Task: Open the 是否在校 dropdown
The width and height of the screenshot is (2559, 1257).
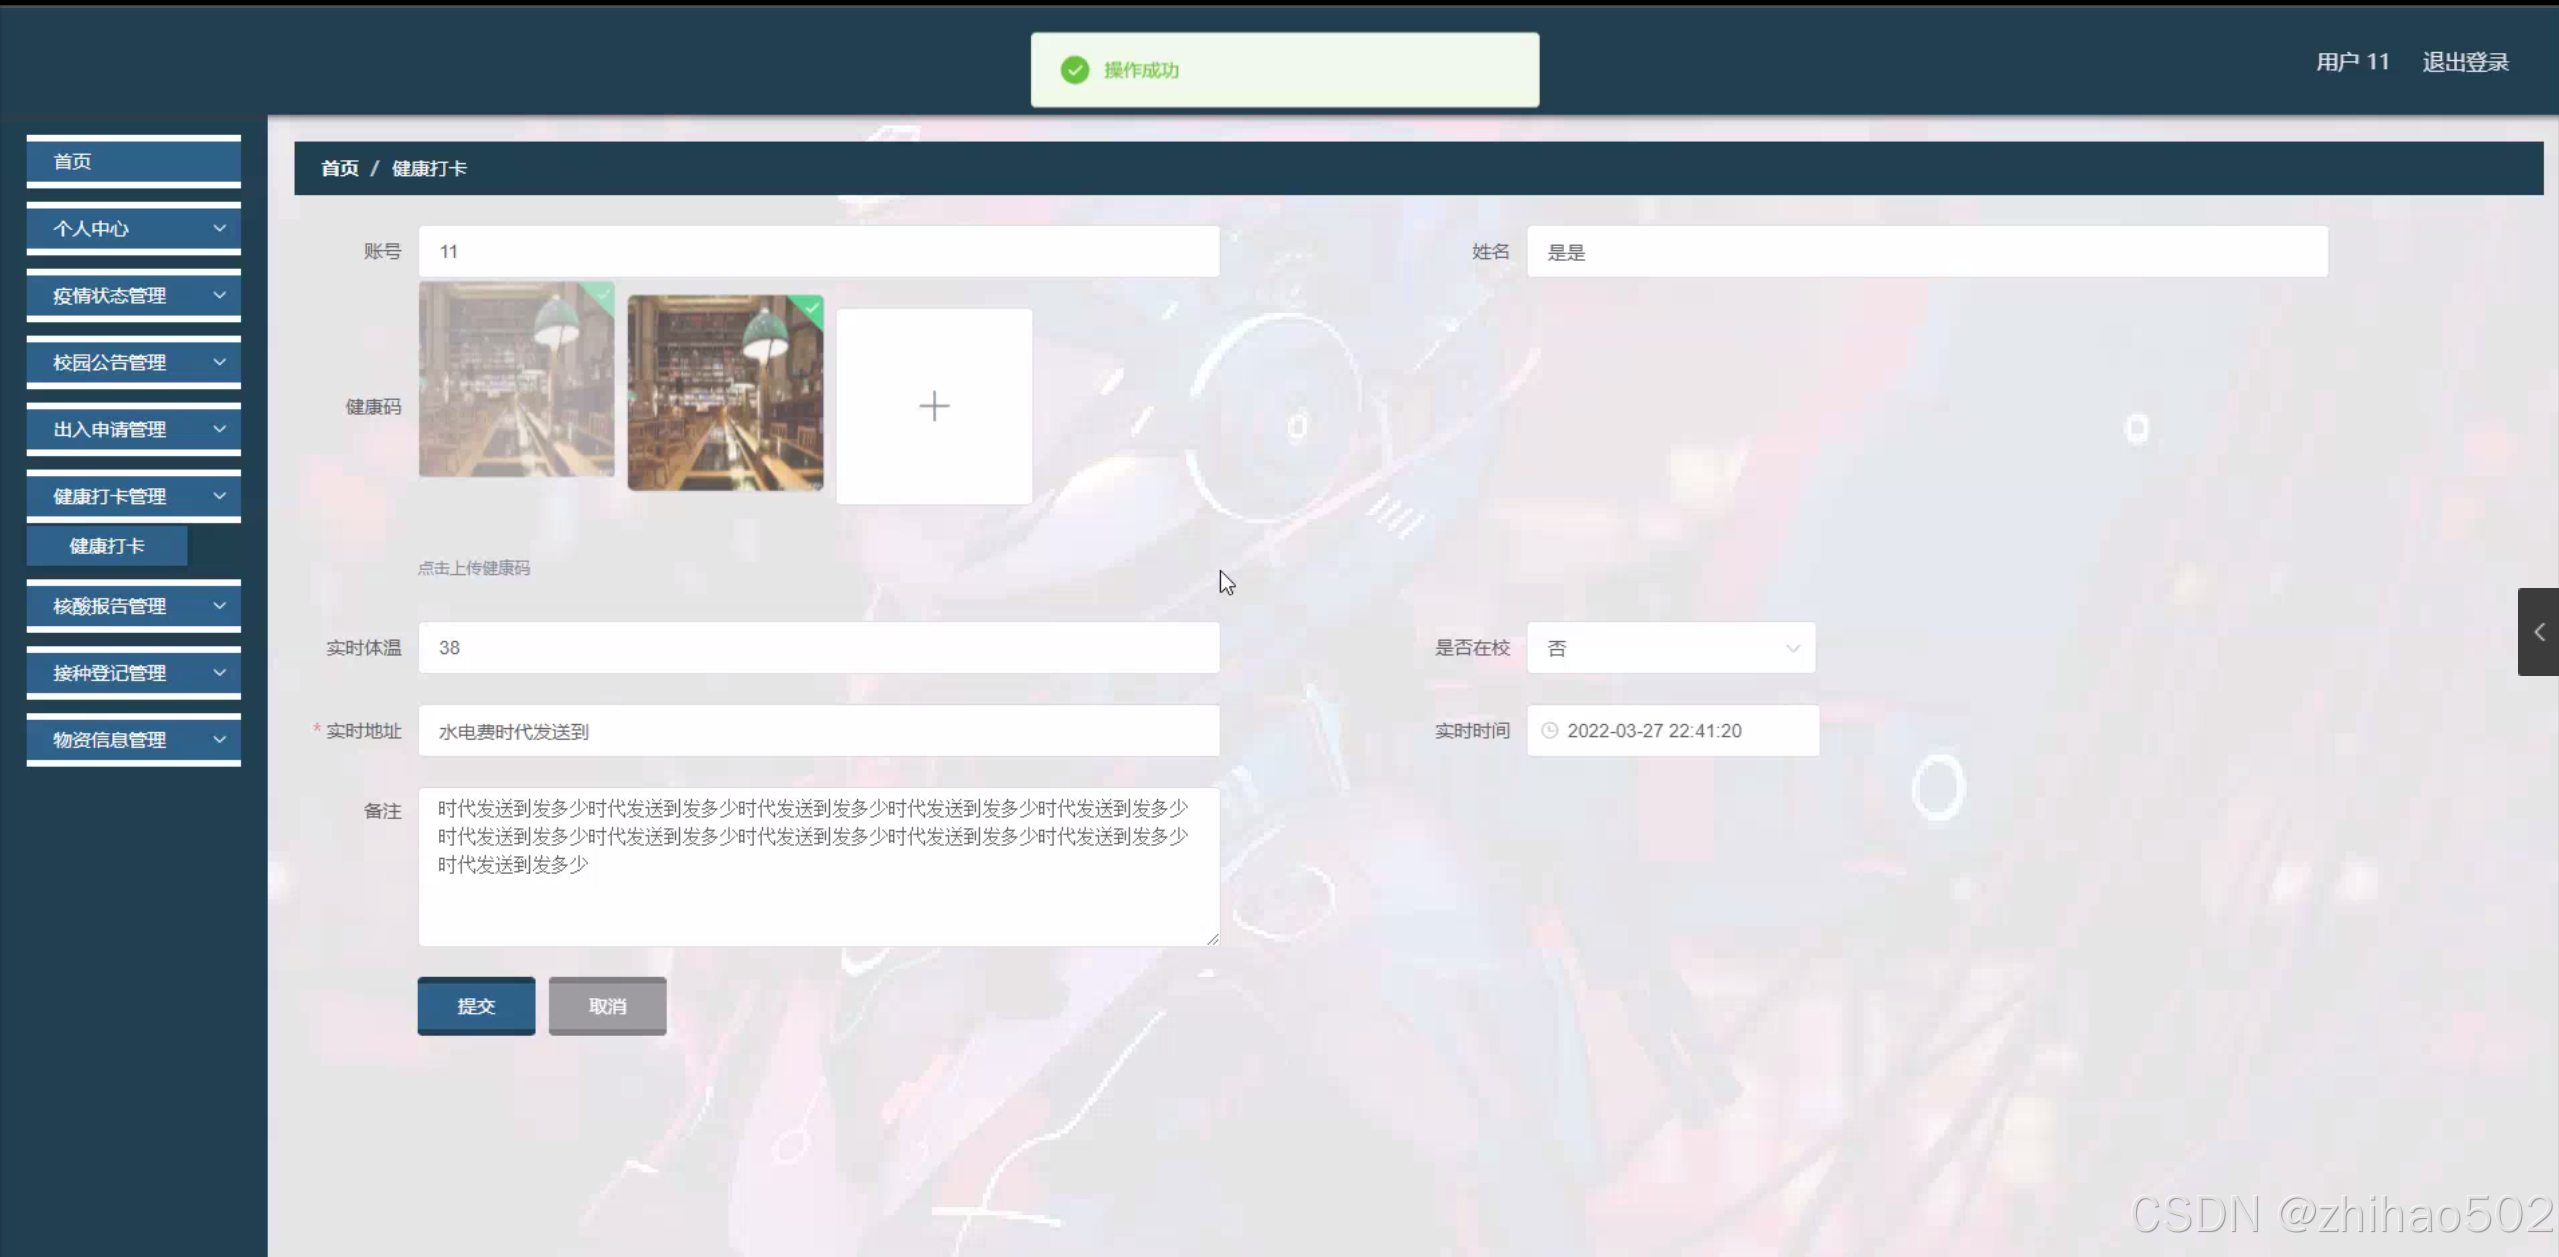Action: (1670, 648)
